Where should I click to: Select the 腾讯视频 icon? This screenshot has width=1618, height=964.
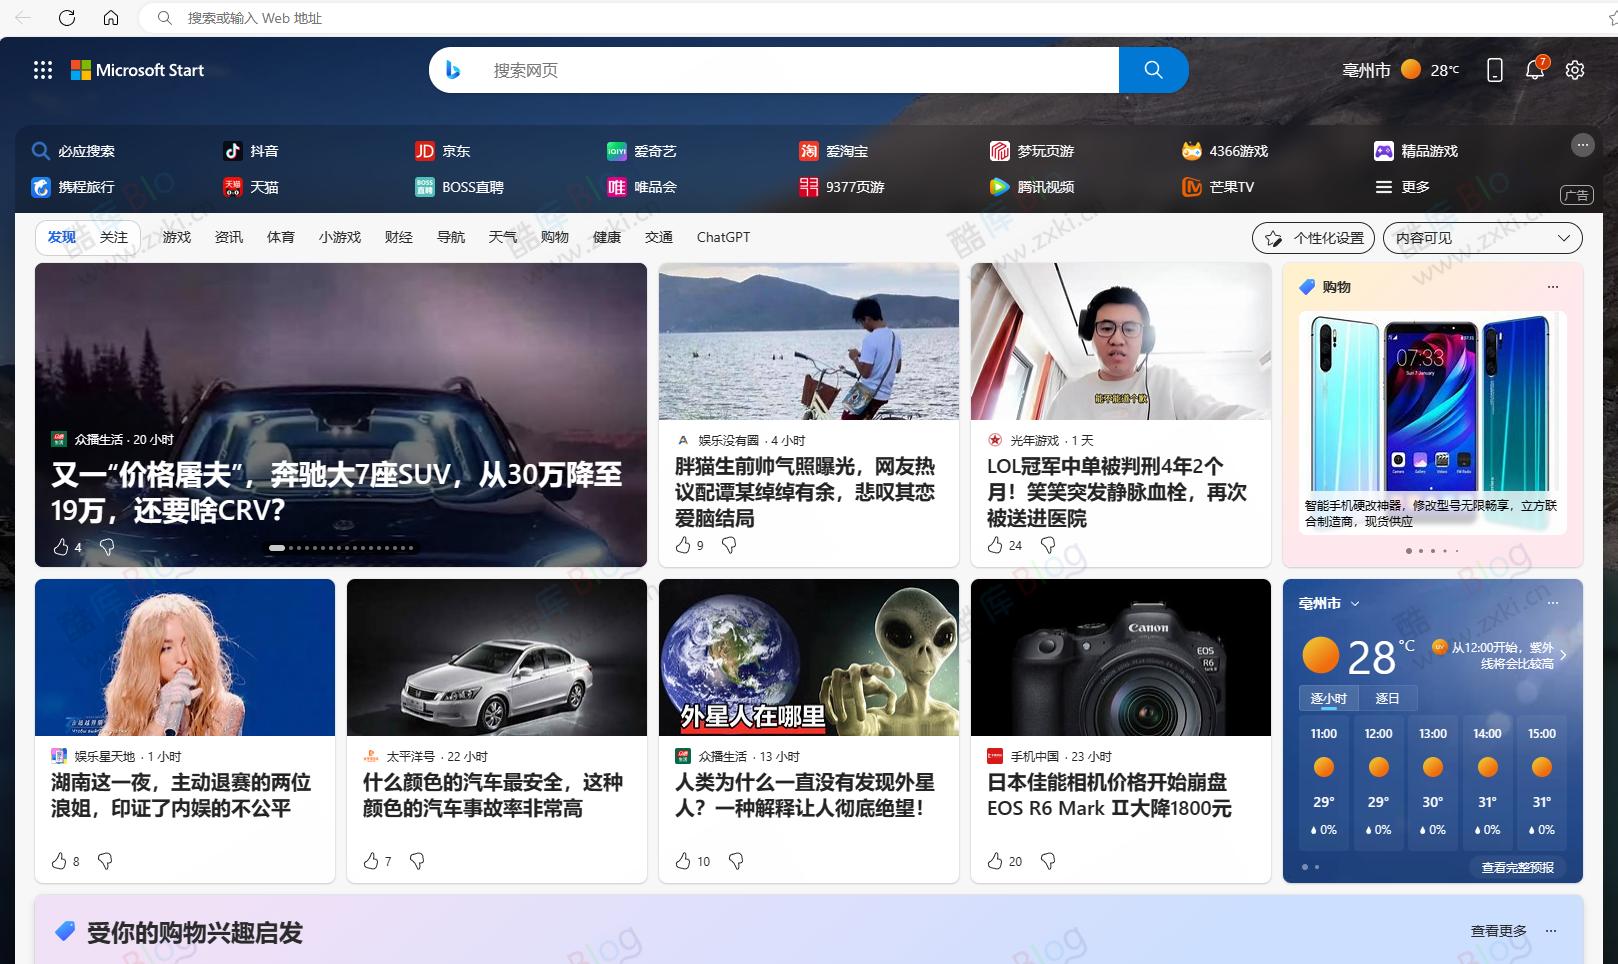point(999,187)
